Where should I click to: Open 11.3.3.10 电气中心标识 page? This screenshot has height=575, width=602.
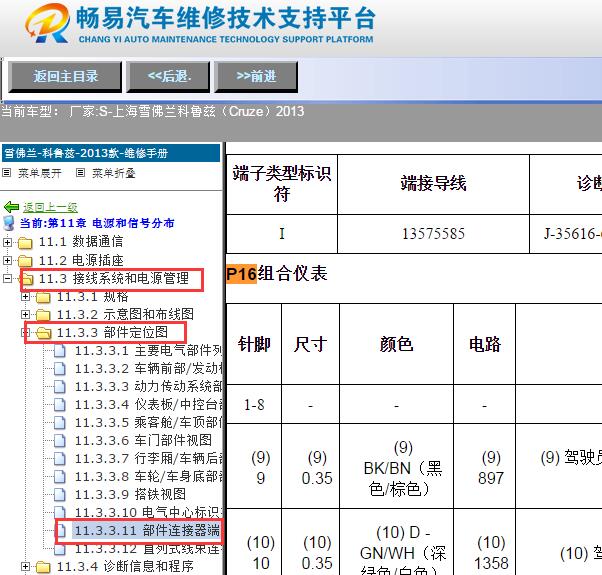pos(149,512)
